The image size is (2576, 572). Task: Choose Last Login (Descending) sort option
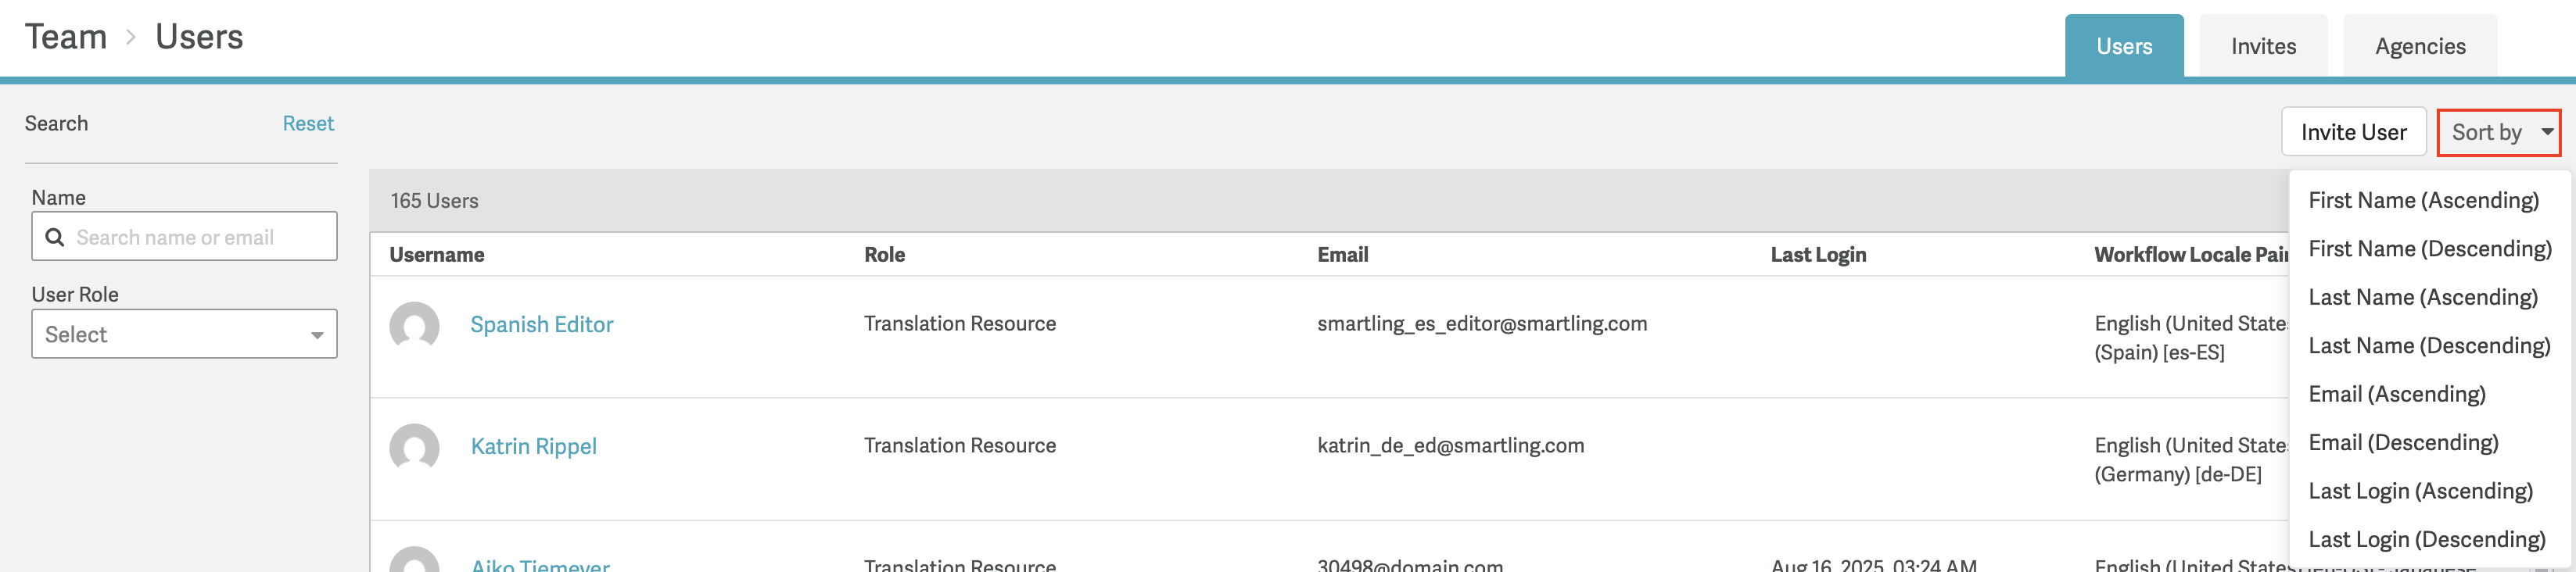click(2426, 540)
